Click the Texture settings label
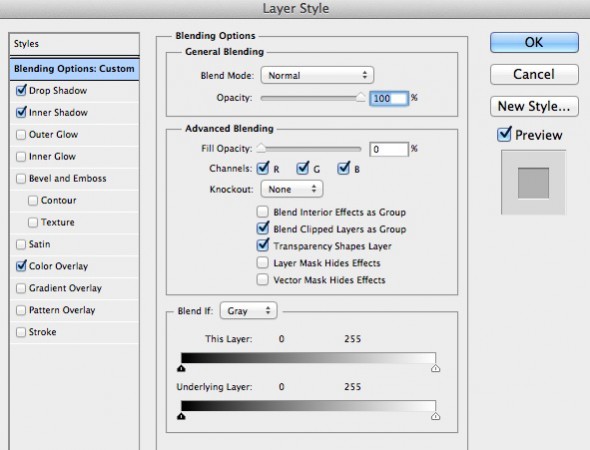 pyautogui.click(x=58, y=222)
